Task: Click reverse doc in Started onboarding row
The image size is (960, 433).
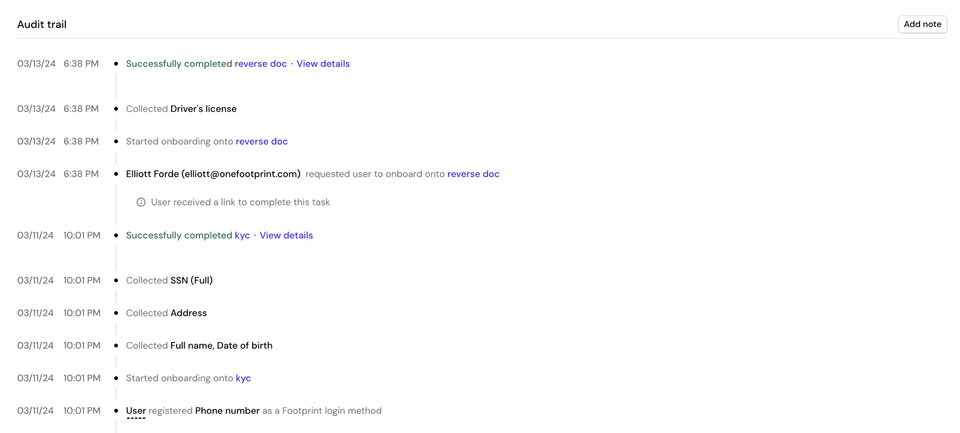Action: (x=261, y=142)
